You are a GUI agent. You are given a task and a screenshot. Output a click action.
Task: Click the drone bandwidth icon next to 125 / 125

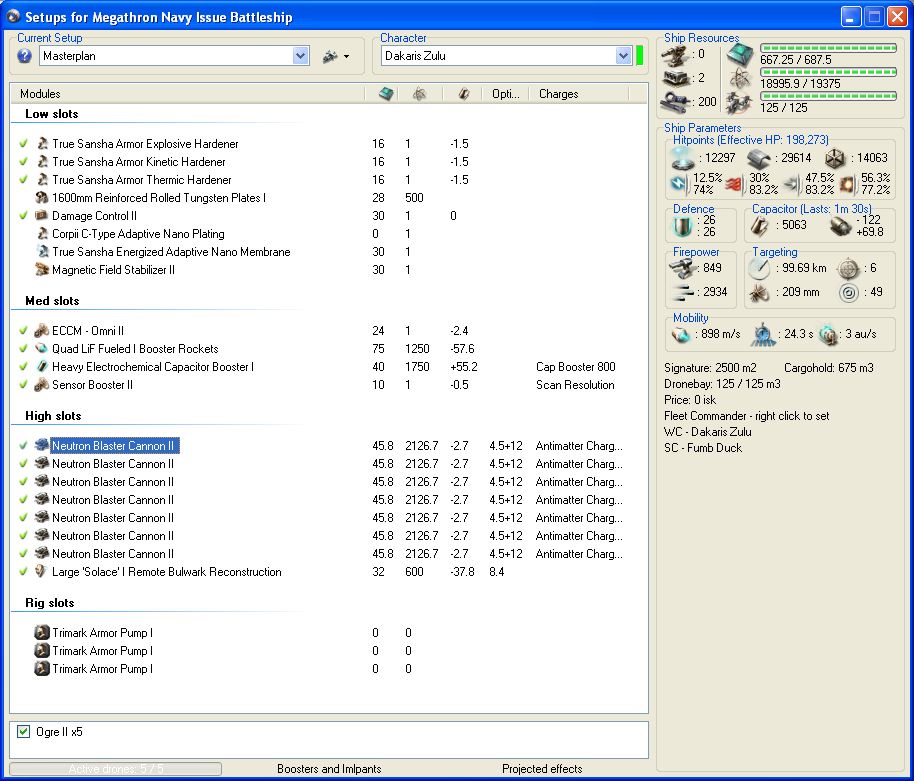point(739,104)
